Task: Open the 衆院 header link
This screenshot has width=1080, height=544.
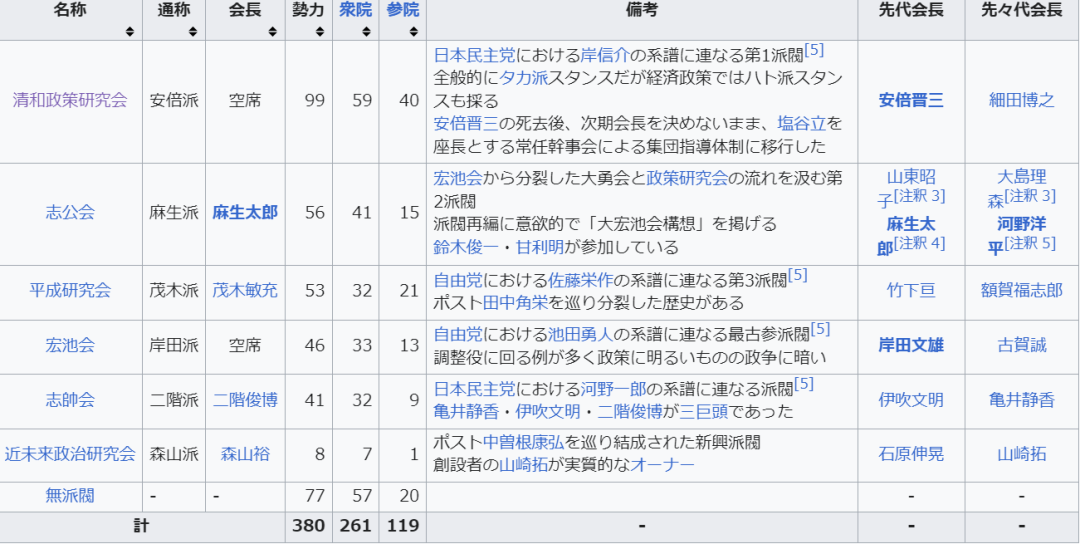Action: [355, 10]
